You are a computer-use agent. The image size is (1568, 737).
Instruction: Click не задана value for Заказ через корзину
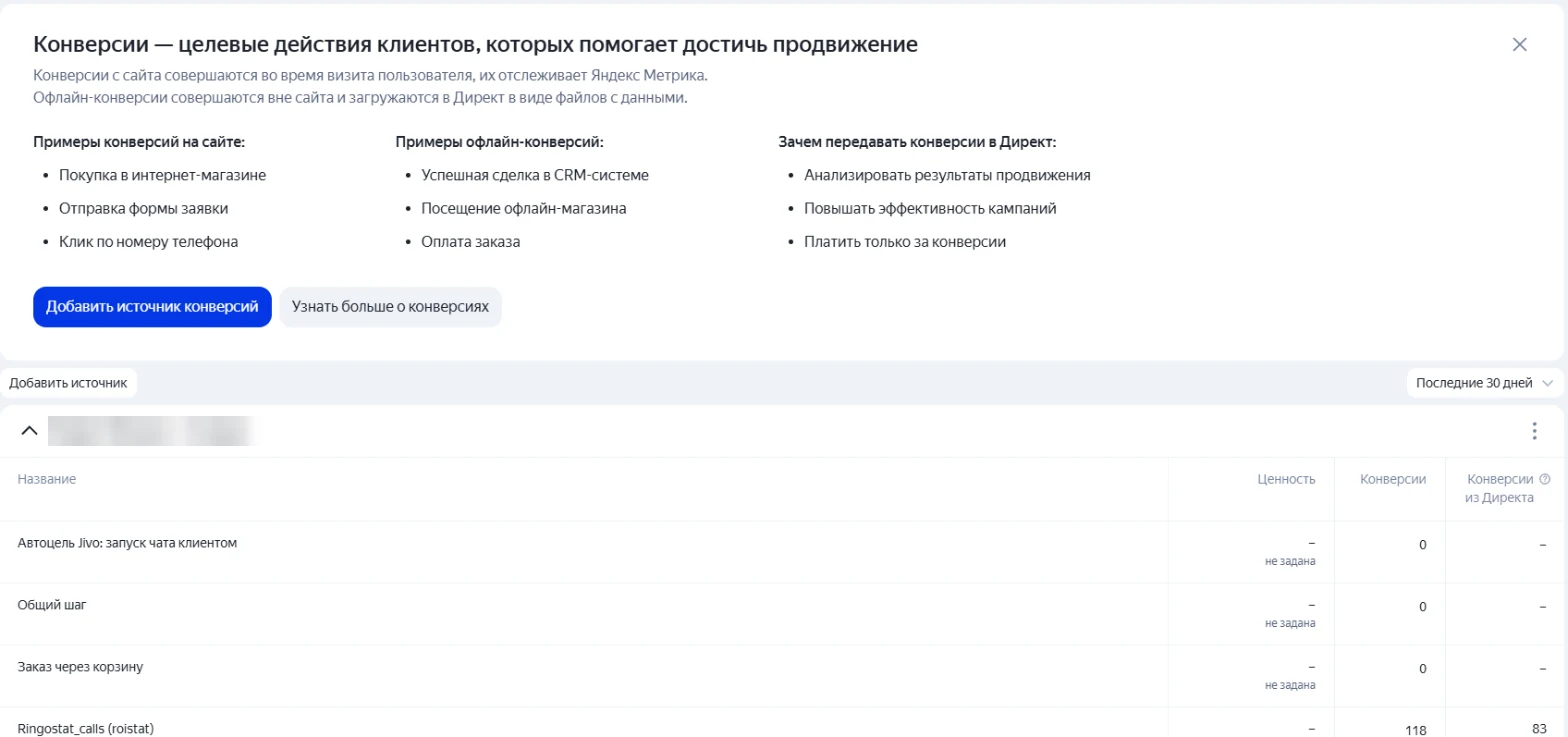click(x=1290, y=685)
